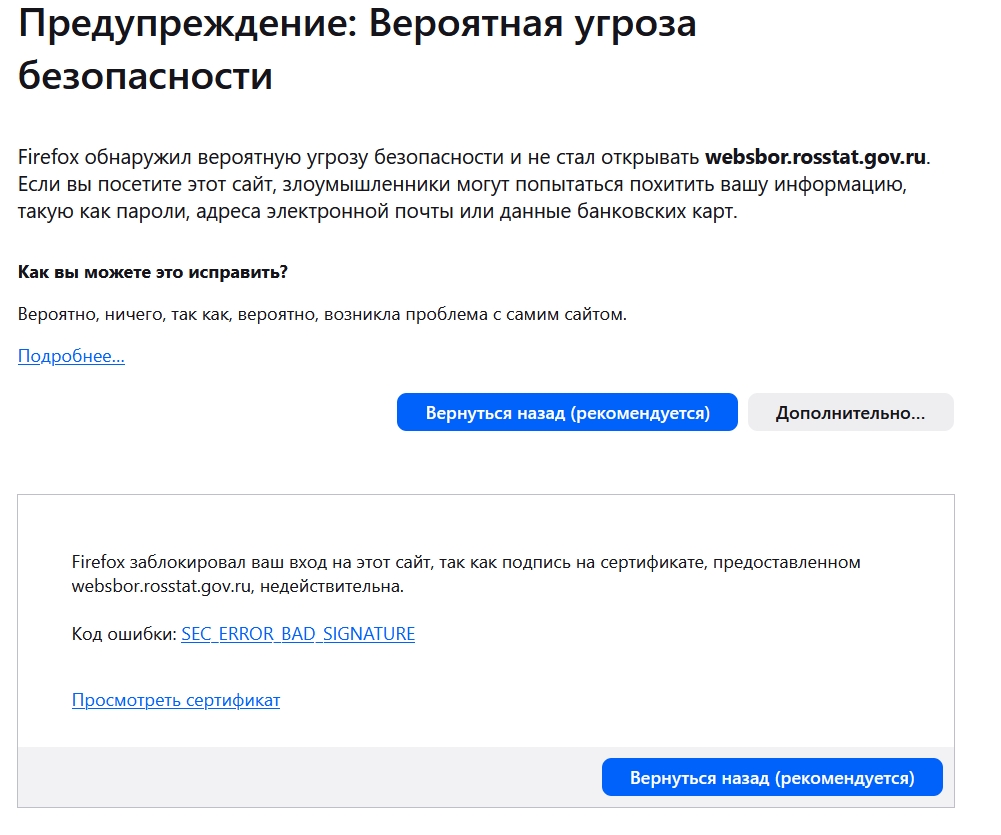This screenshot has height=835, width=1001.
Task: Open the SEC_ERROR_BAD_SIGNATURE error code link
Action: [x=298, y=634]
